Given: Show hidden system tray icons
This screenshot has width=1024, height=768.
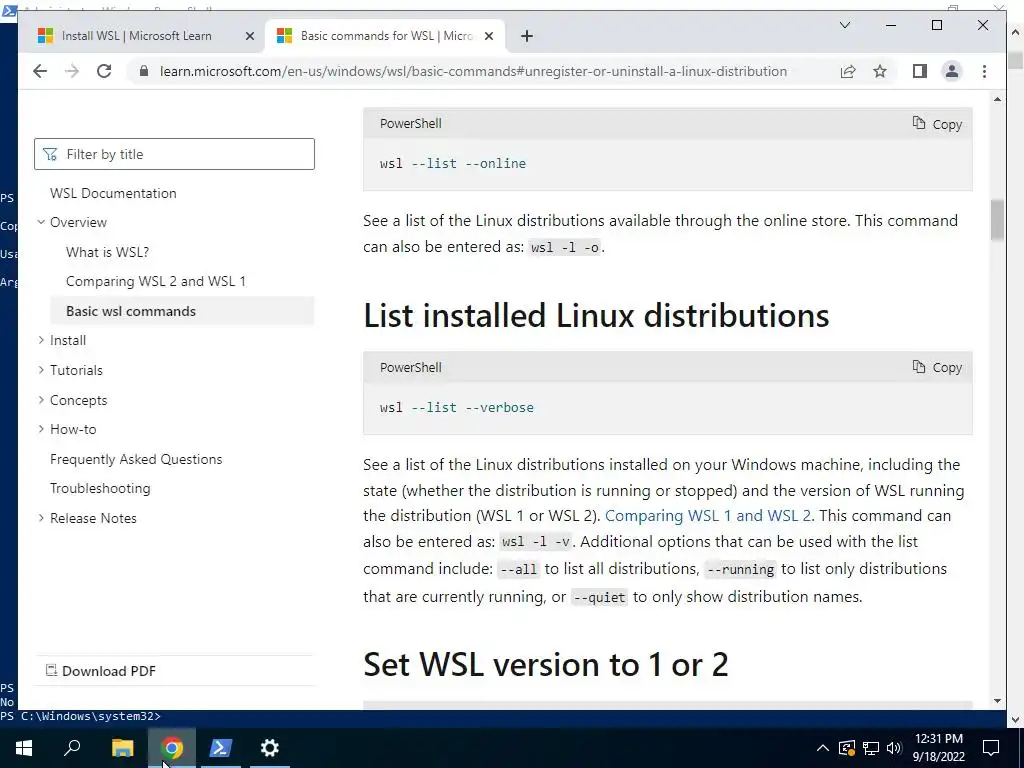Looking at the screenshot, I should point(823,748).
